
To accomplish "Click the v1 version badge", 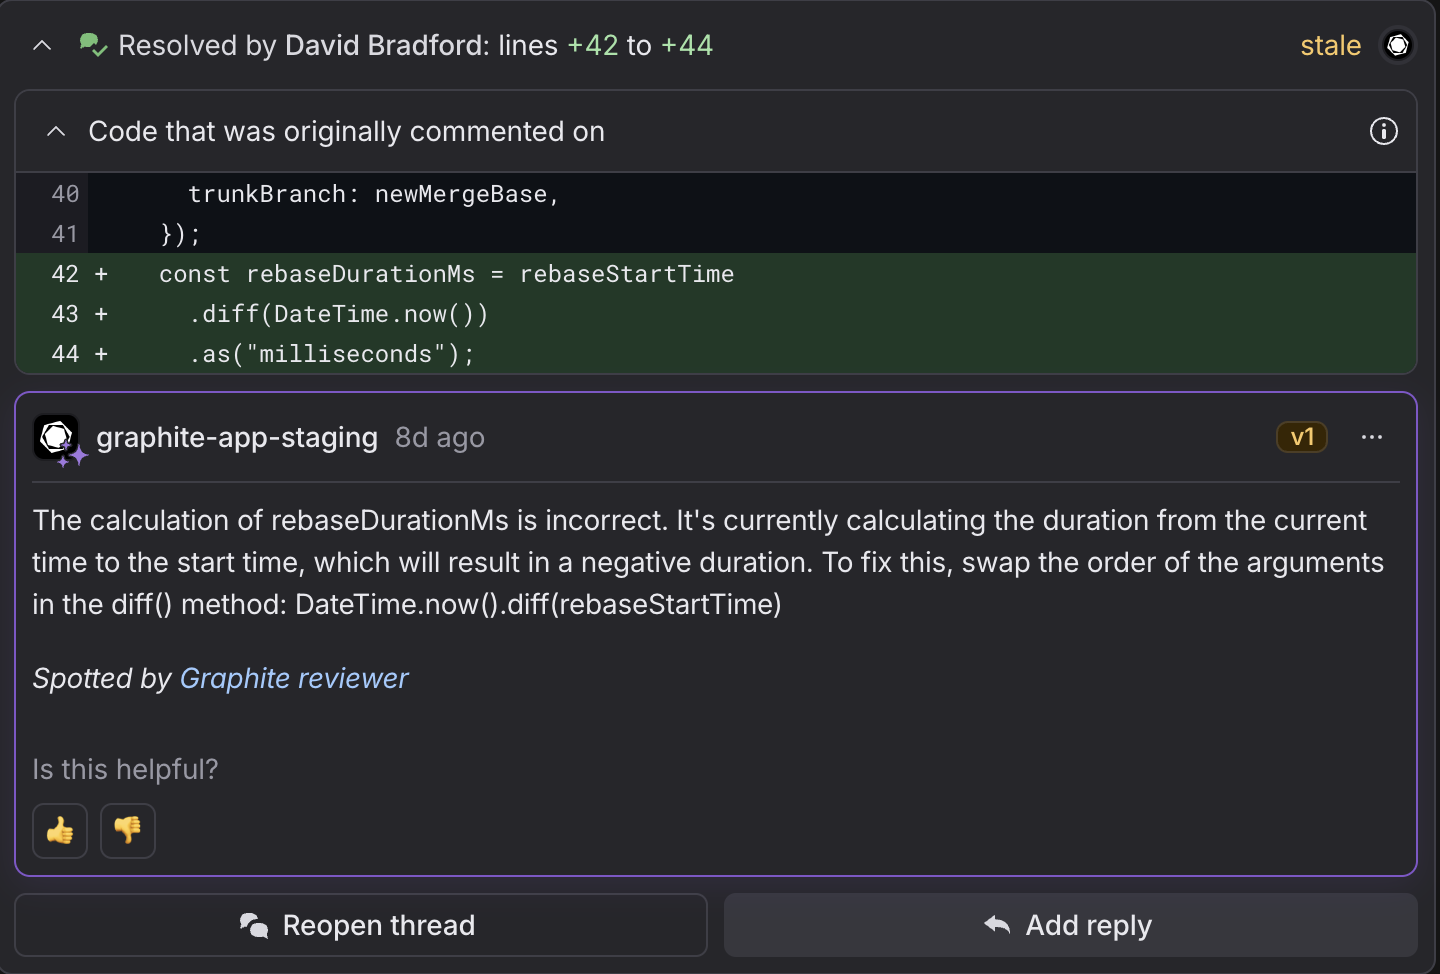I will tap(1302, 437).
